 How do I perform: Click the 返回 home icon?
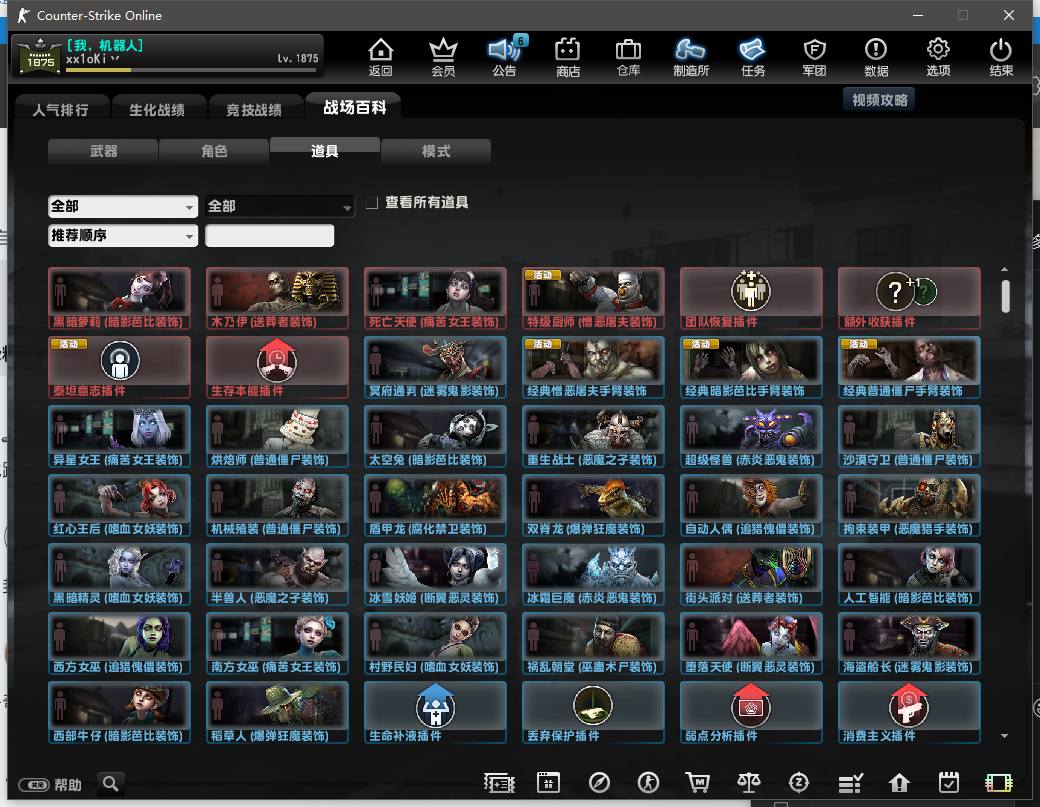coord(381,57)
